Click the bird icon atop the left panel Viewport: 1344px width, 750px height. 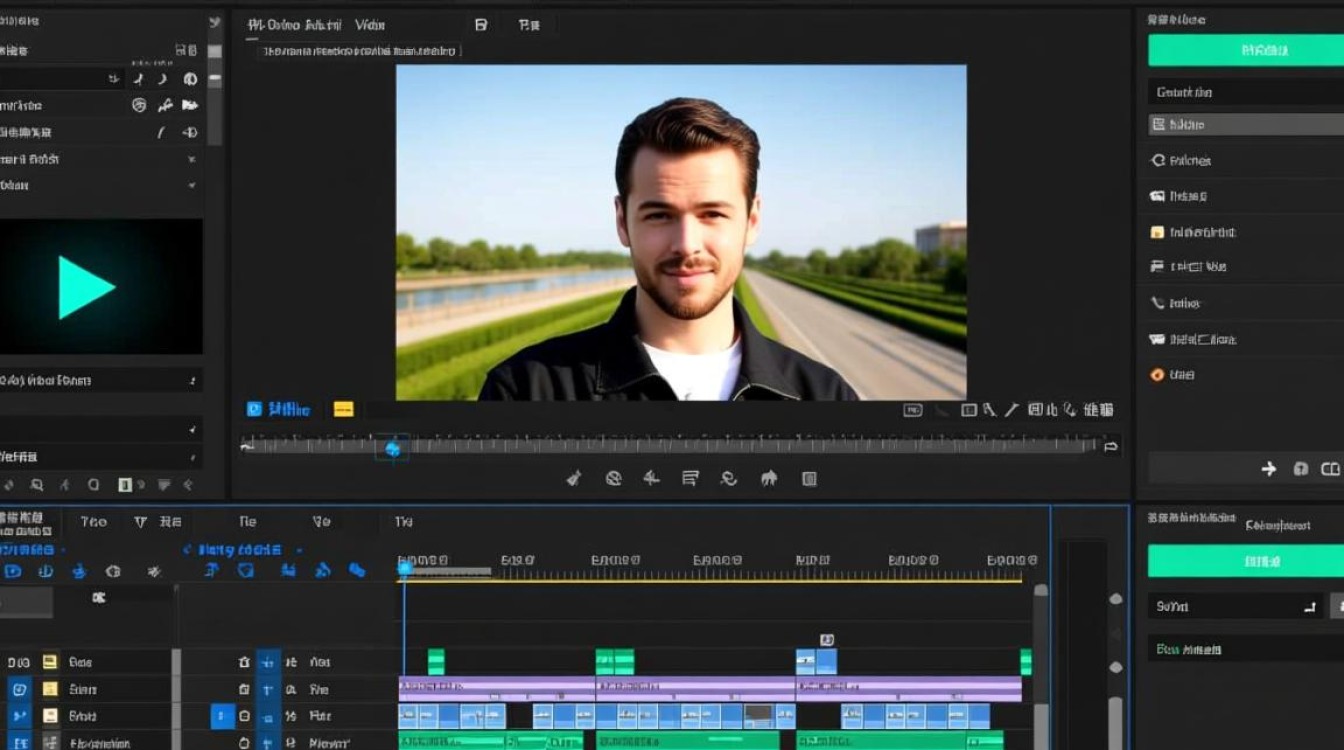coord(214,22)
